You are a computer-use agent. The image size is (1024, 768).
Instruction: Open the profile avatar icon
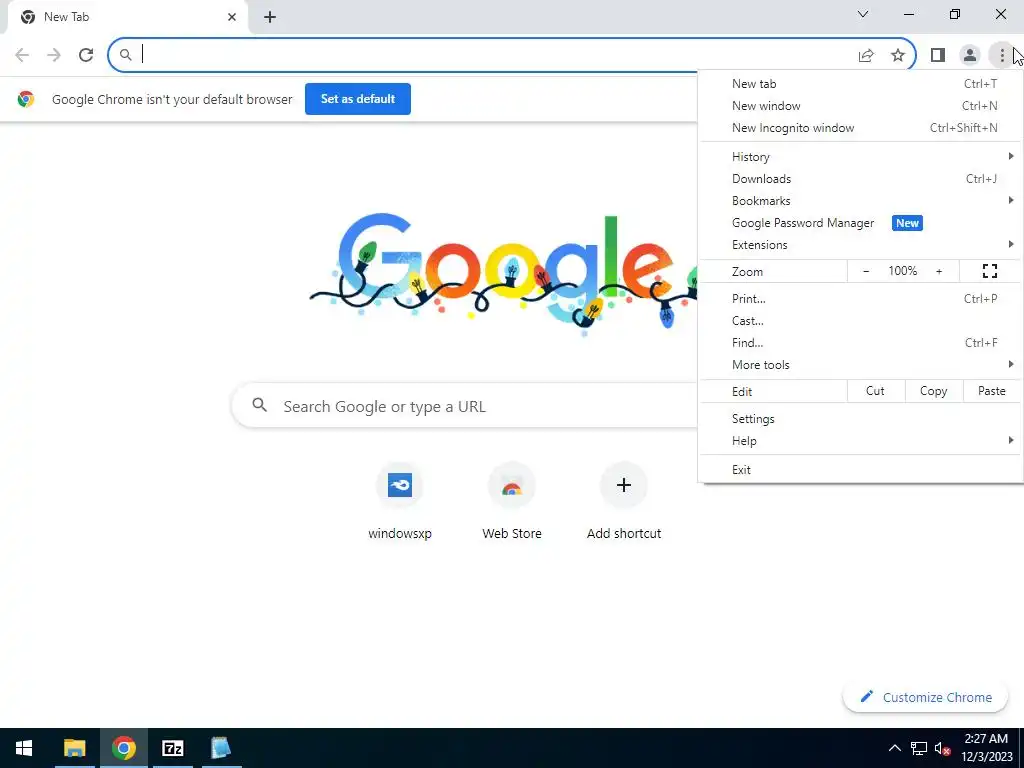click(970, 55)
